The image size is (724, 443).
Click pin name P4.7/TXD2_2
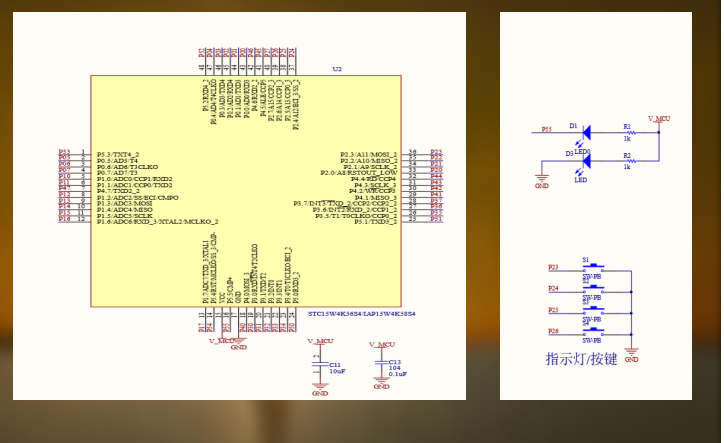coord(118,191)
